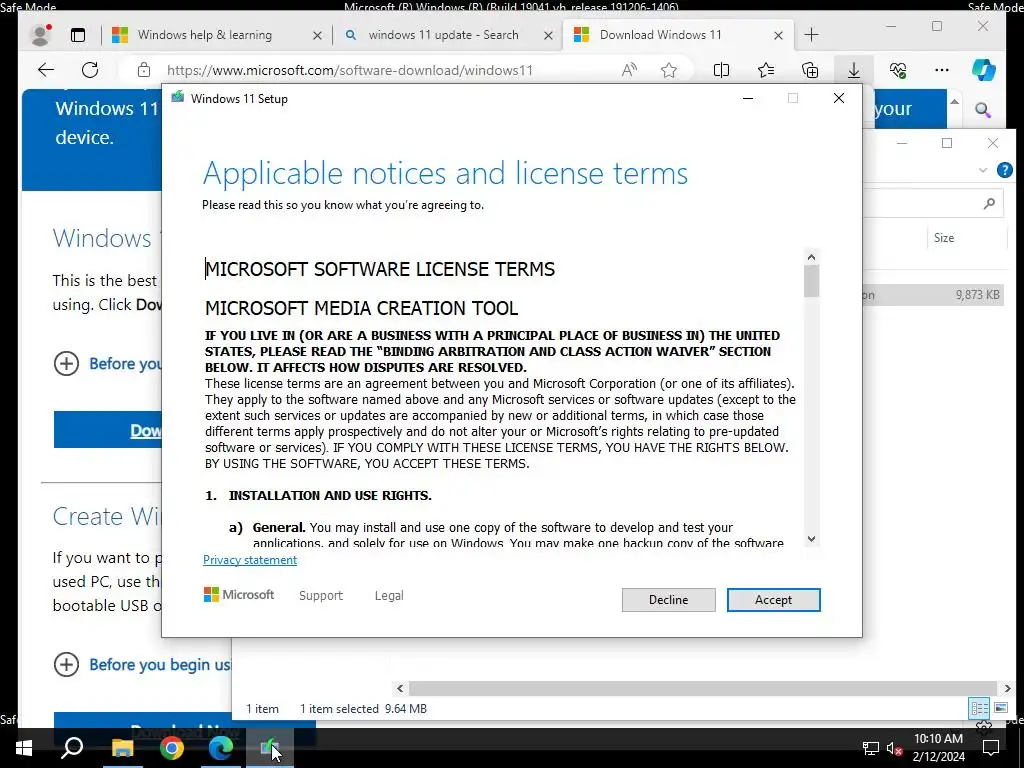Viewport: 1024px width, 768px height.
Task: Activate Read aloud icon in address bar
Action: coord(629,70)
